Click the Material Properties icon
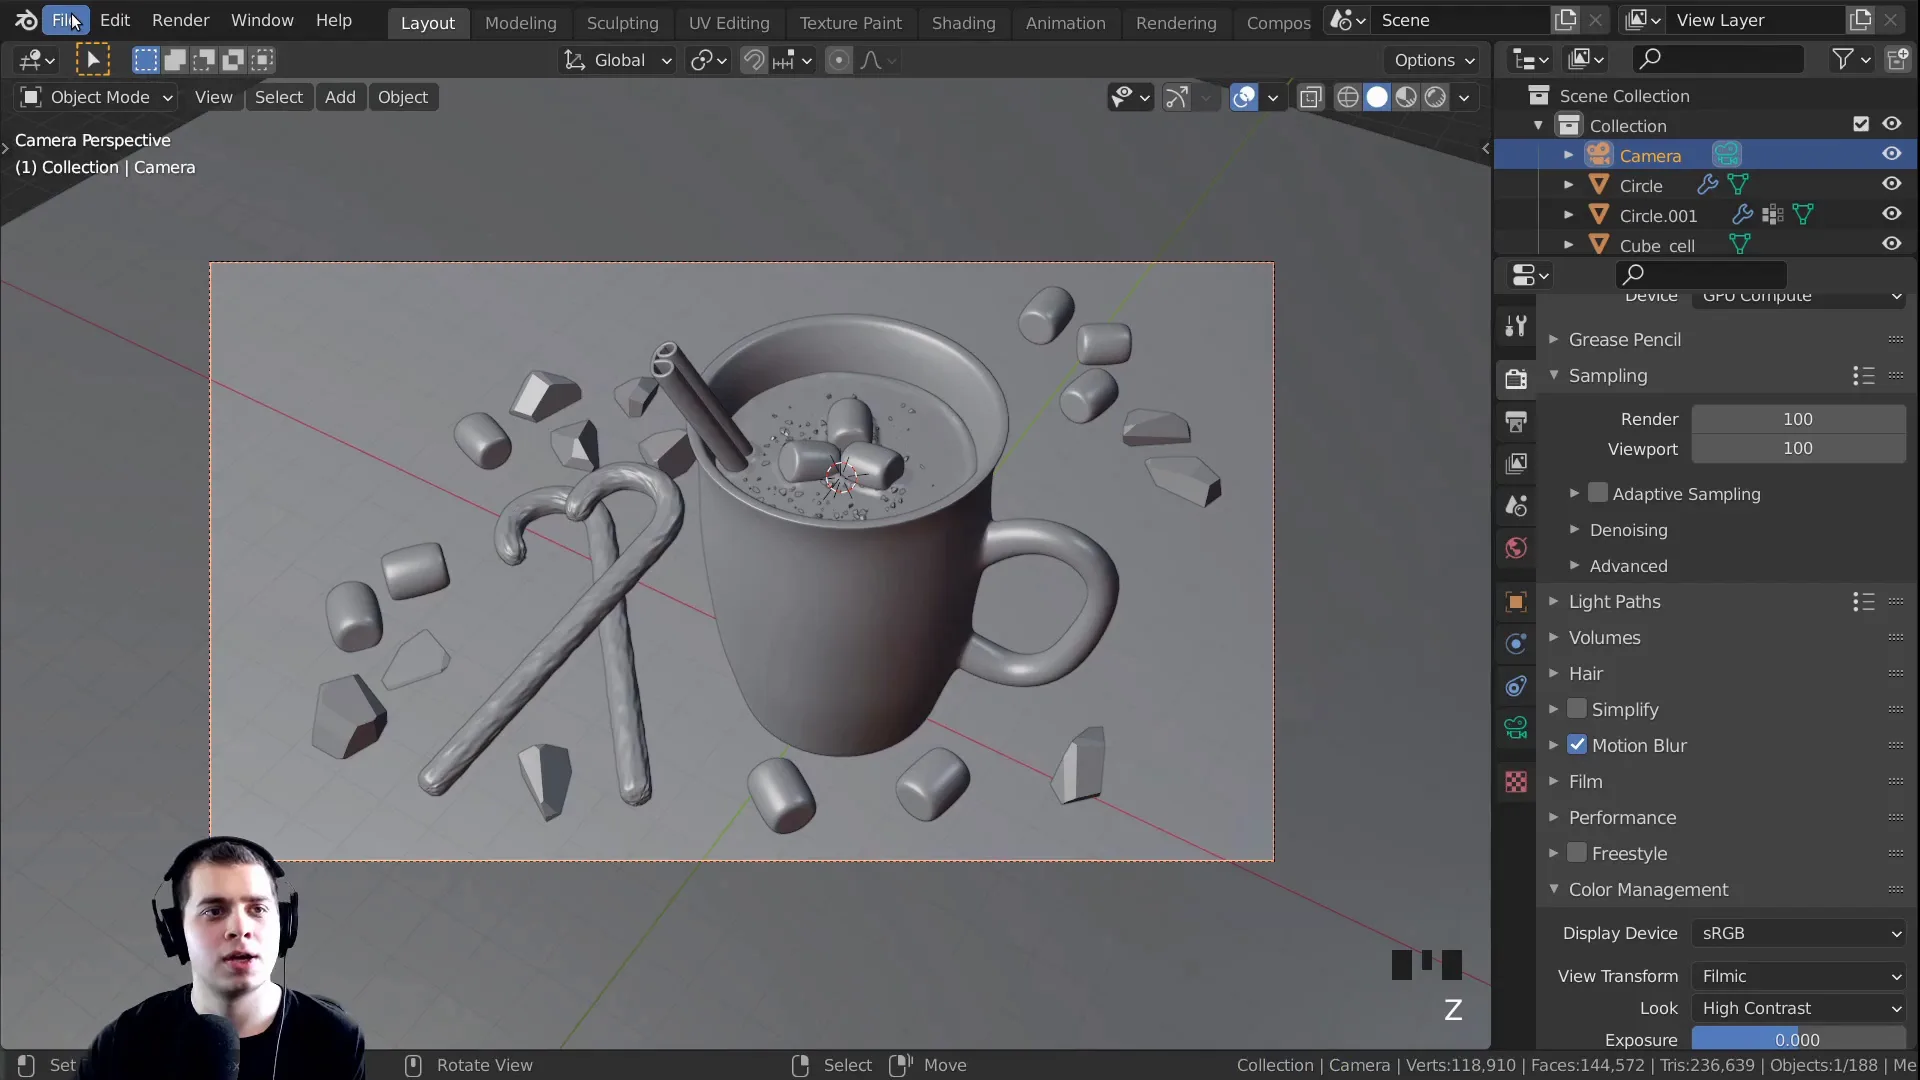The height and width of the screenshot is (1080, 1920). (x=1516, y=783)
